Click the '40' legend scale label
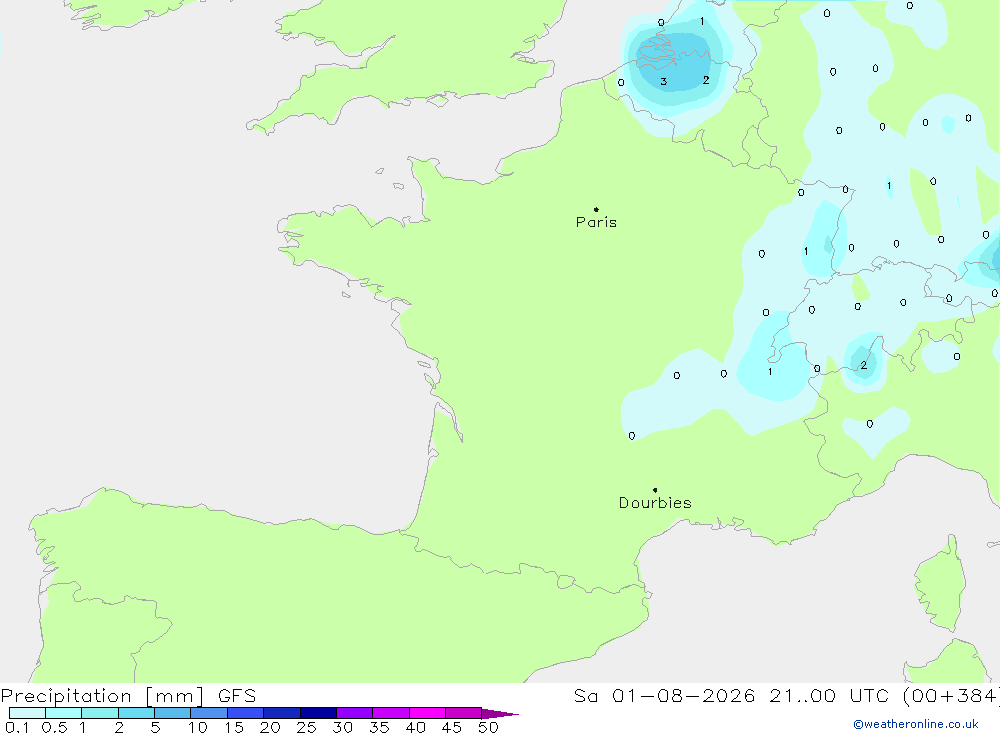The width and height of the screenshot is (1000, 733). (416, 727)
